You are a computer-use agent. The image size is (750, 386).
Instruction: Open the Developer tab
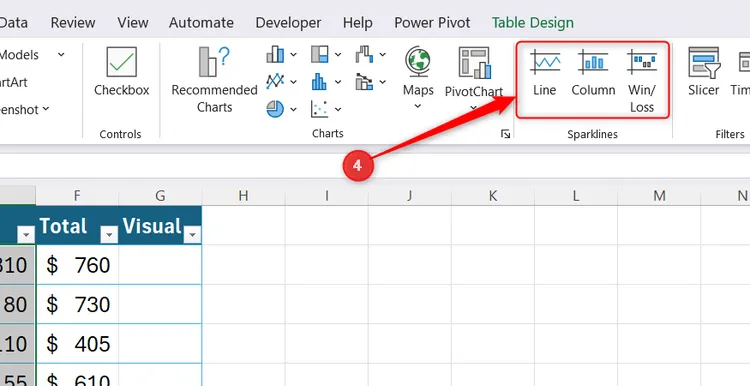[x=288, y=22]
